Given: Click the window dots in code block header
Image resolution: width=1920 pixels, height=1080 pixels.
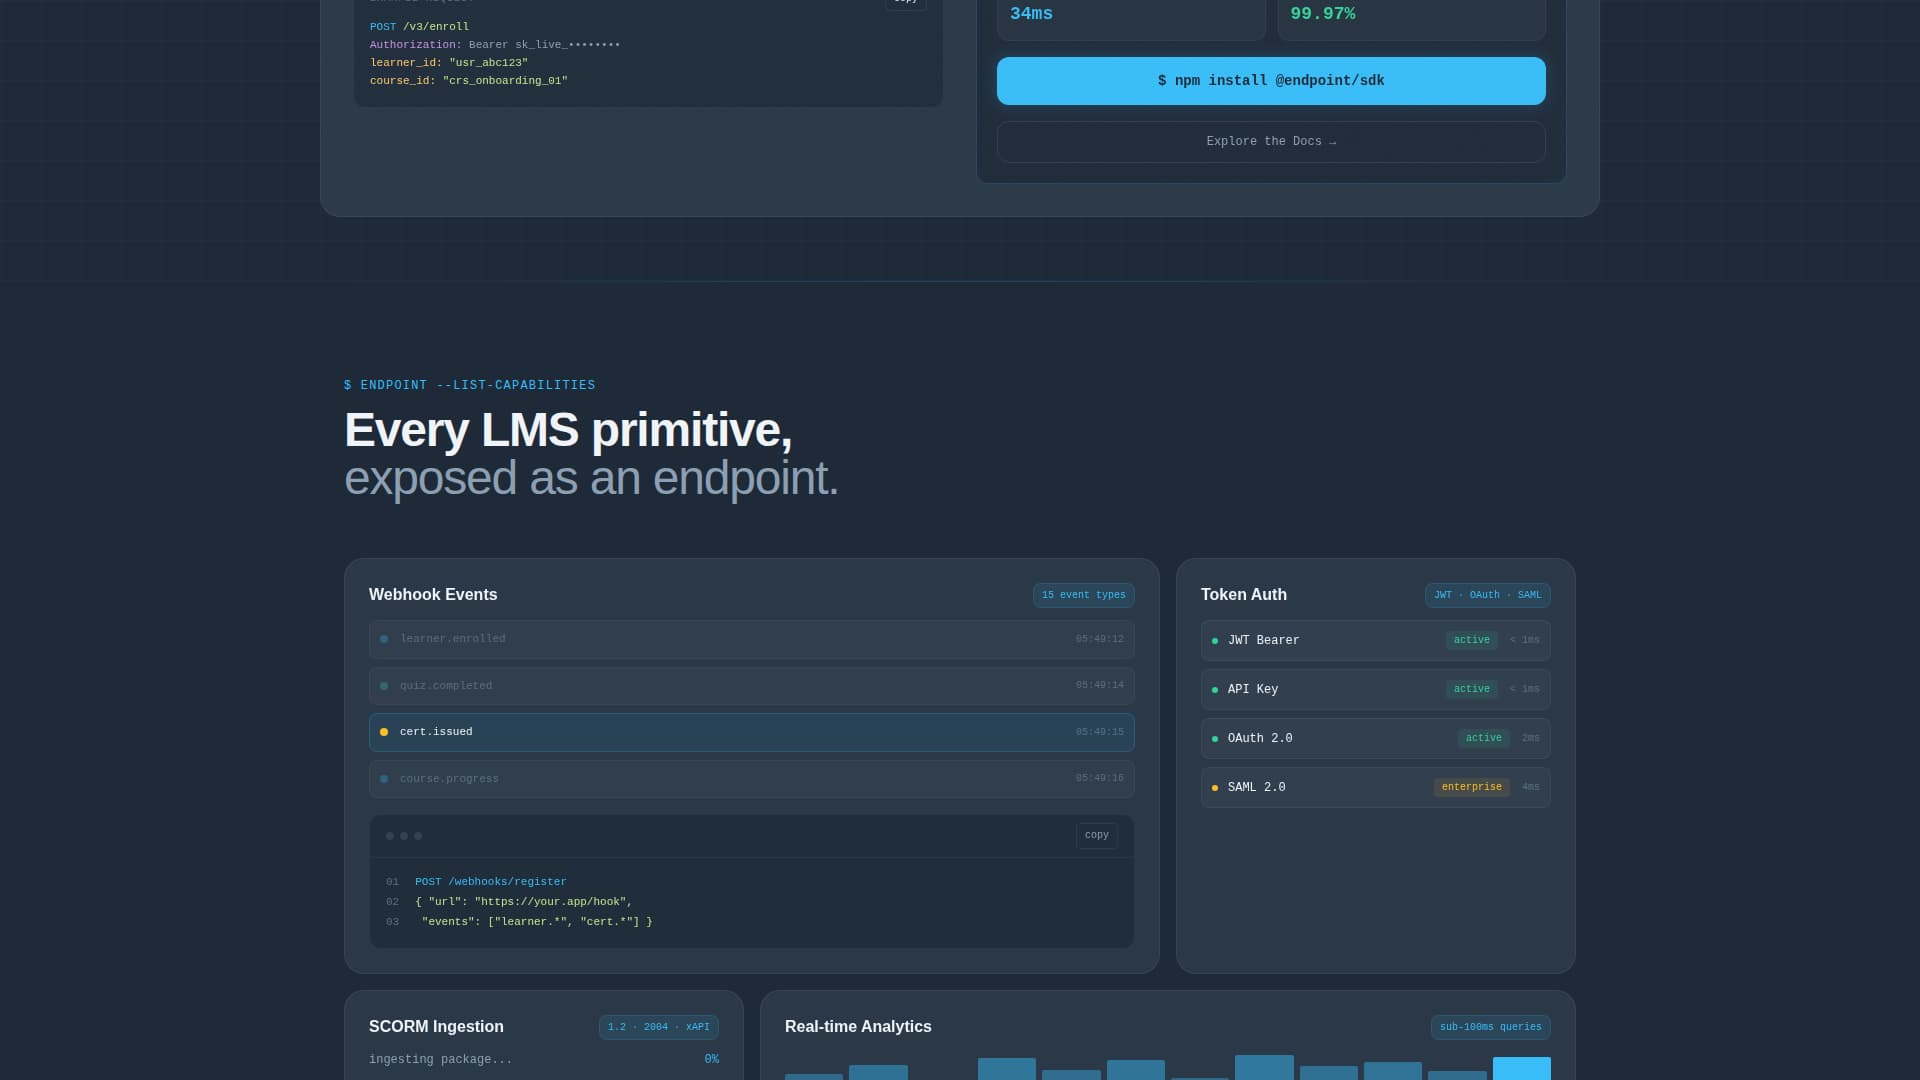Looking at the screenshot, I should (x=404, y=836).
